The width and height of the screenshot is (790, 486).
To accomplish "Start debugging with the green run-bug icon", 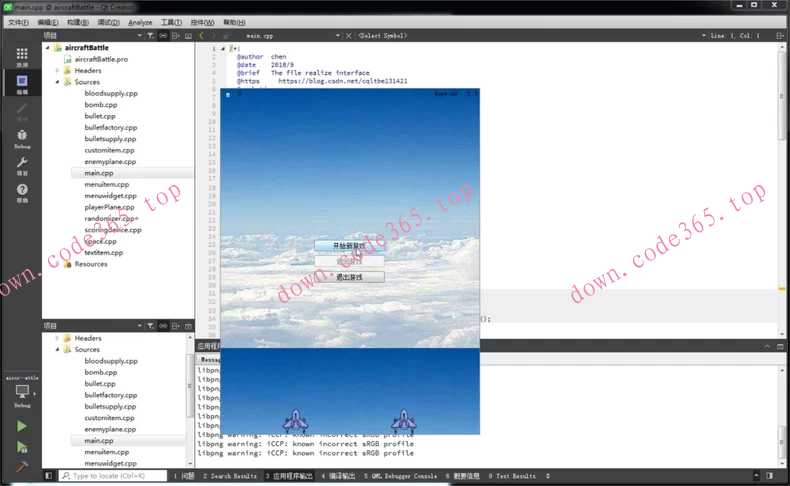I will point(21,447).
